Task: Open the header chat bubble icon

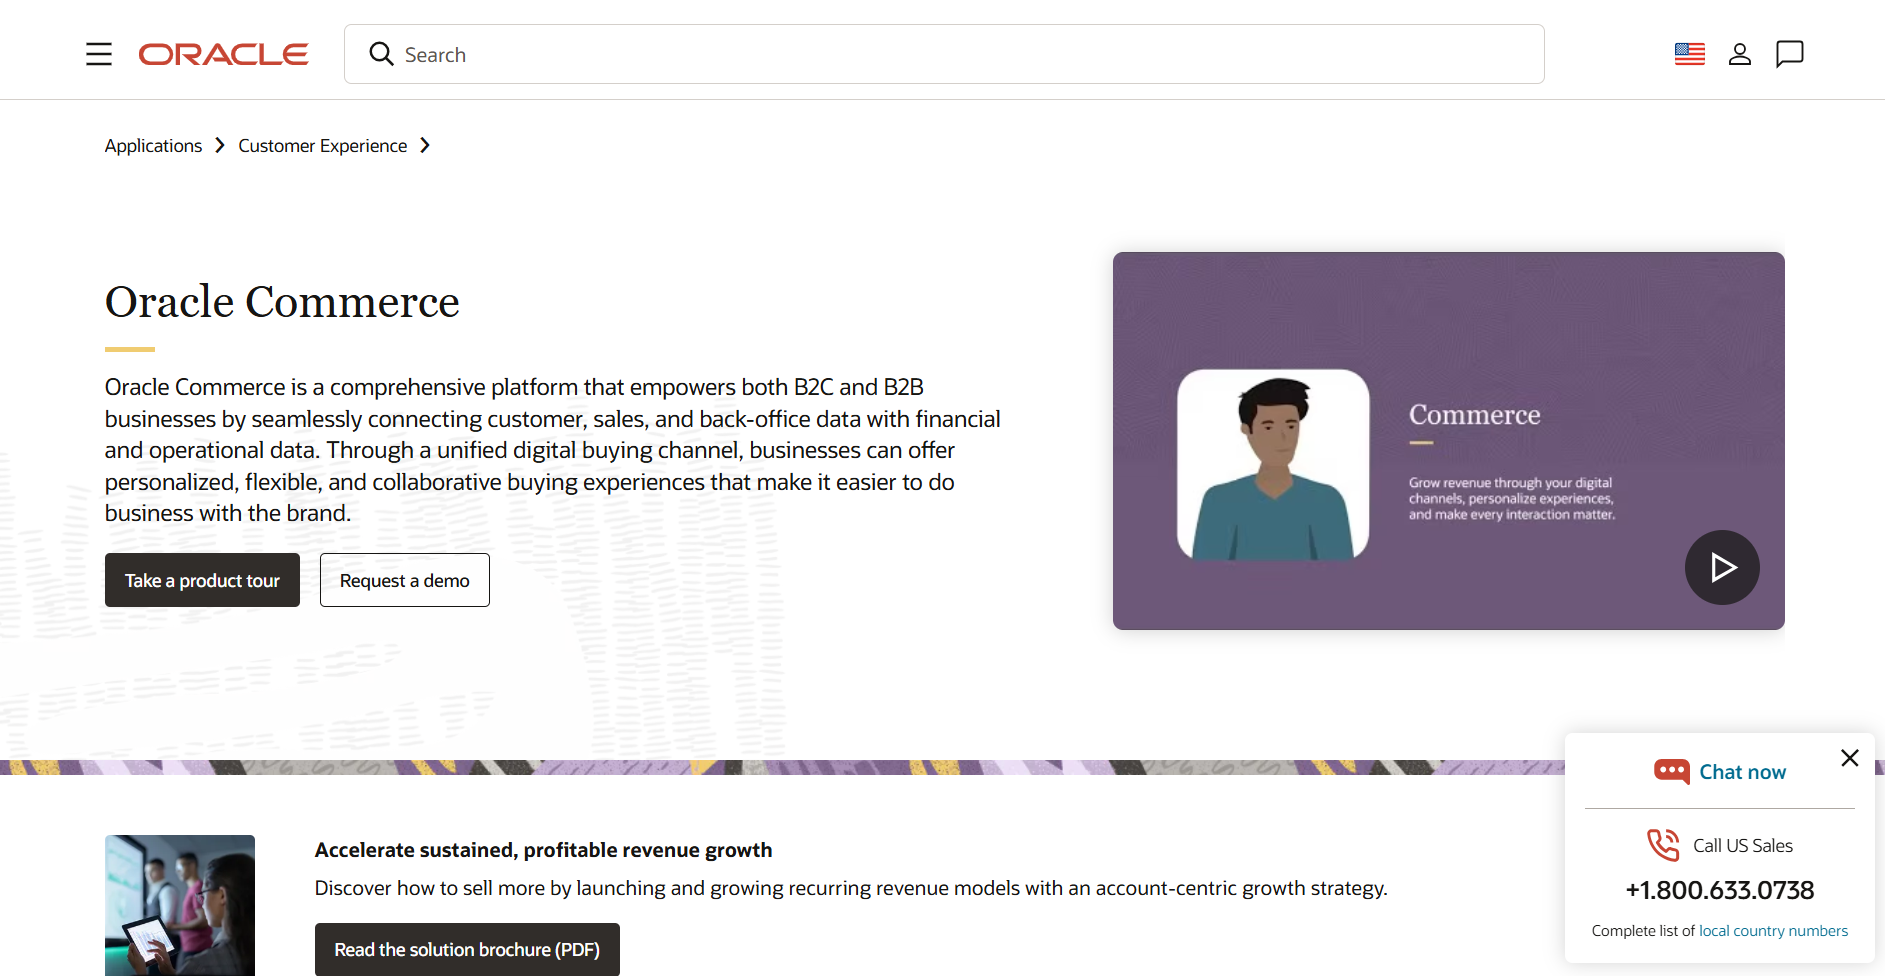Action: pyautogui.click(x=1790, y=54)
